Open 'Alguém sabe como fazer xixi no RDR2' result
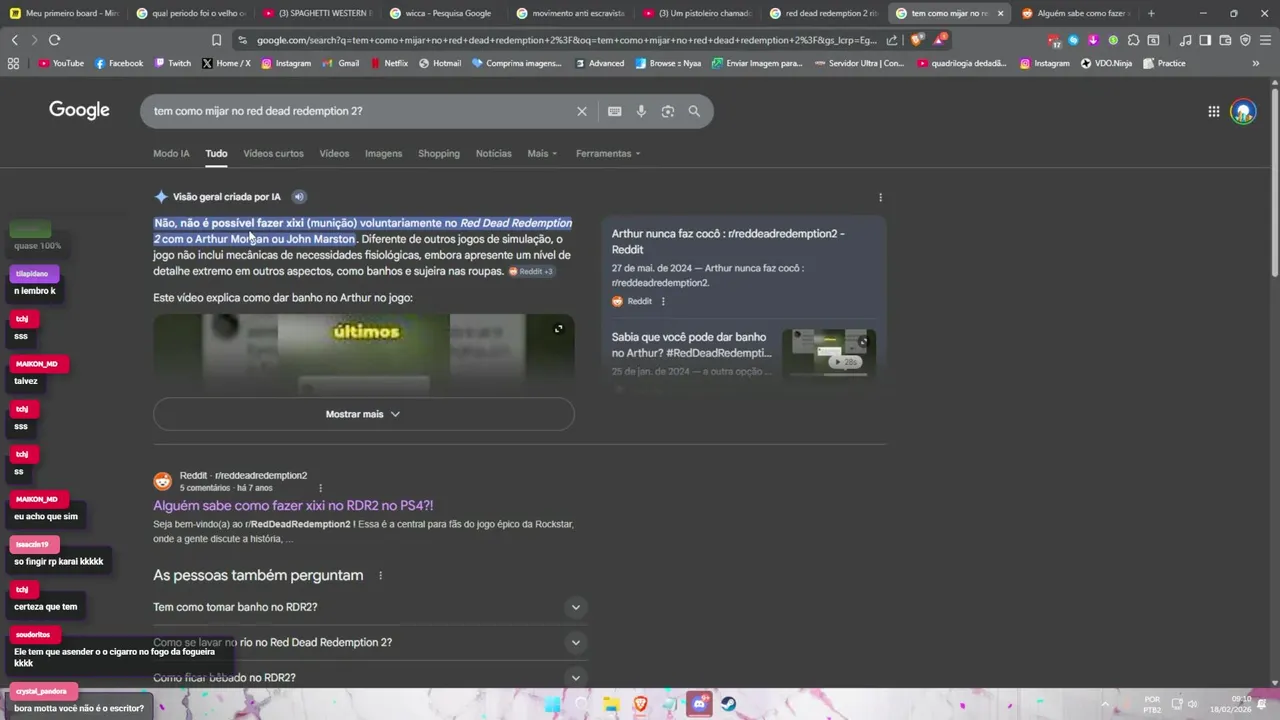The height and width of the screenshot is (720, 1280). tap(293, 505)
